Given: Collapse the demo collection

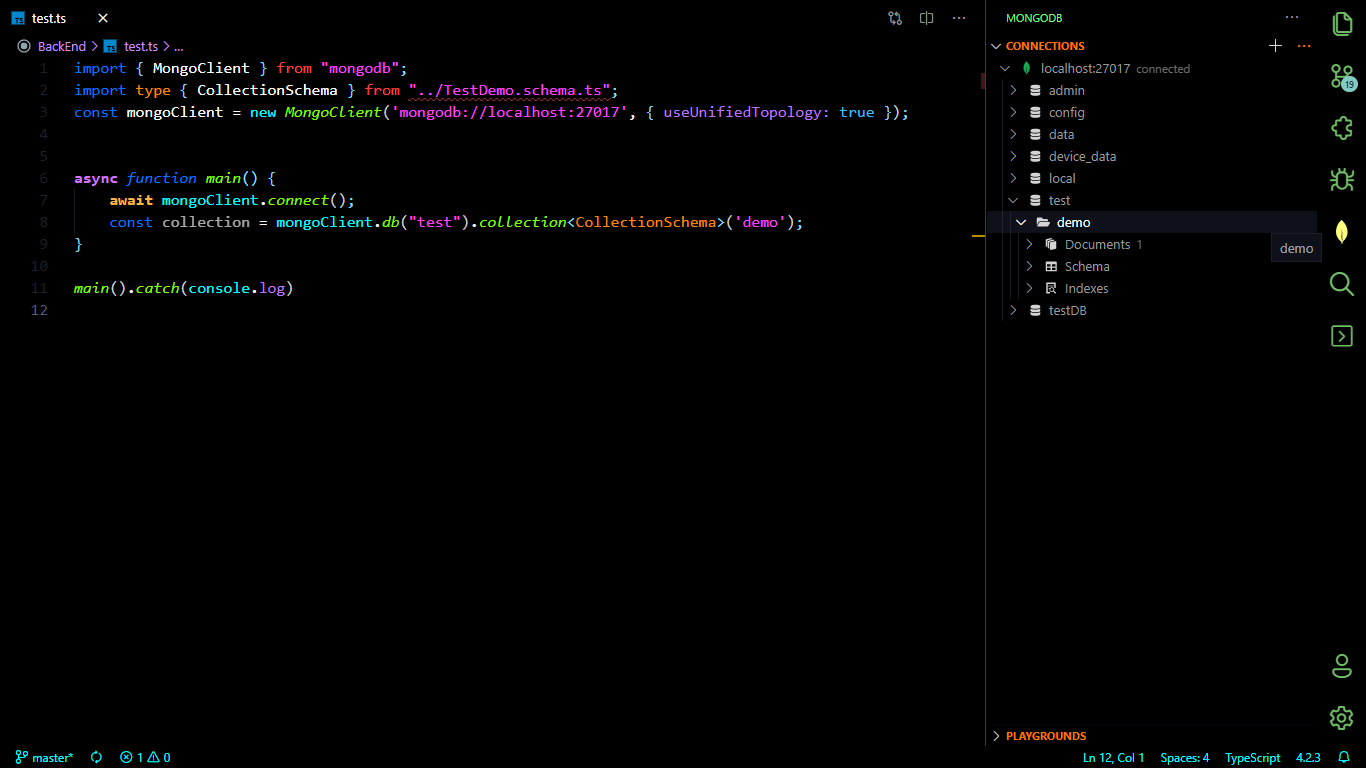Looking at the screenshot, I should coord(1021,222).
